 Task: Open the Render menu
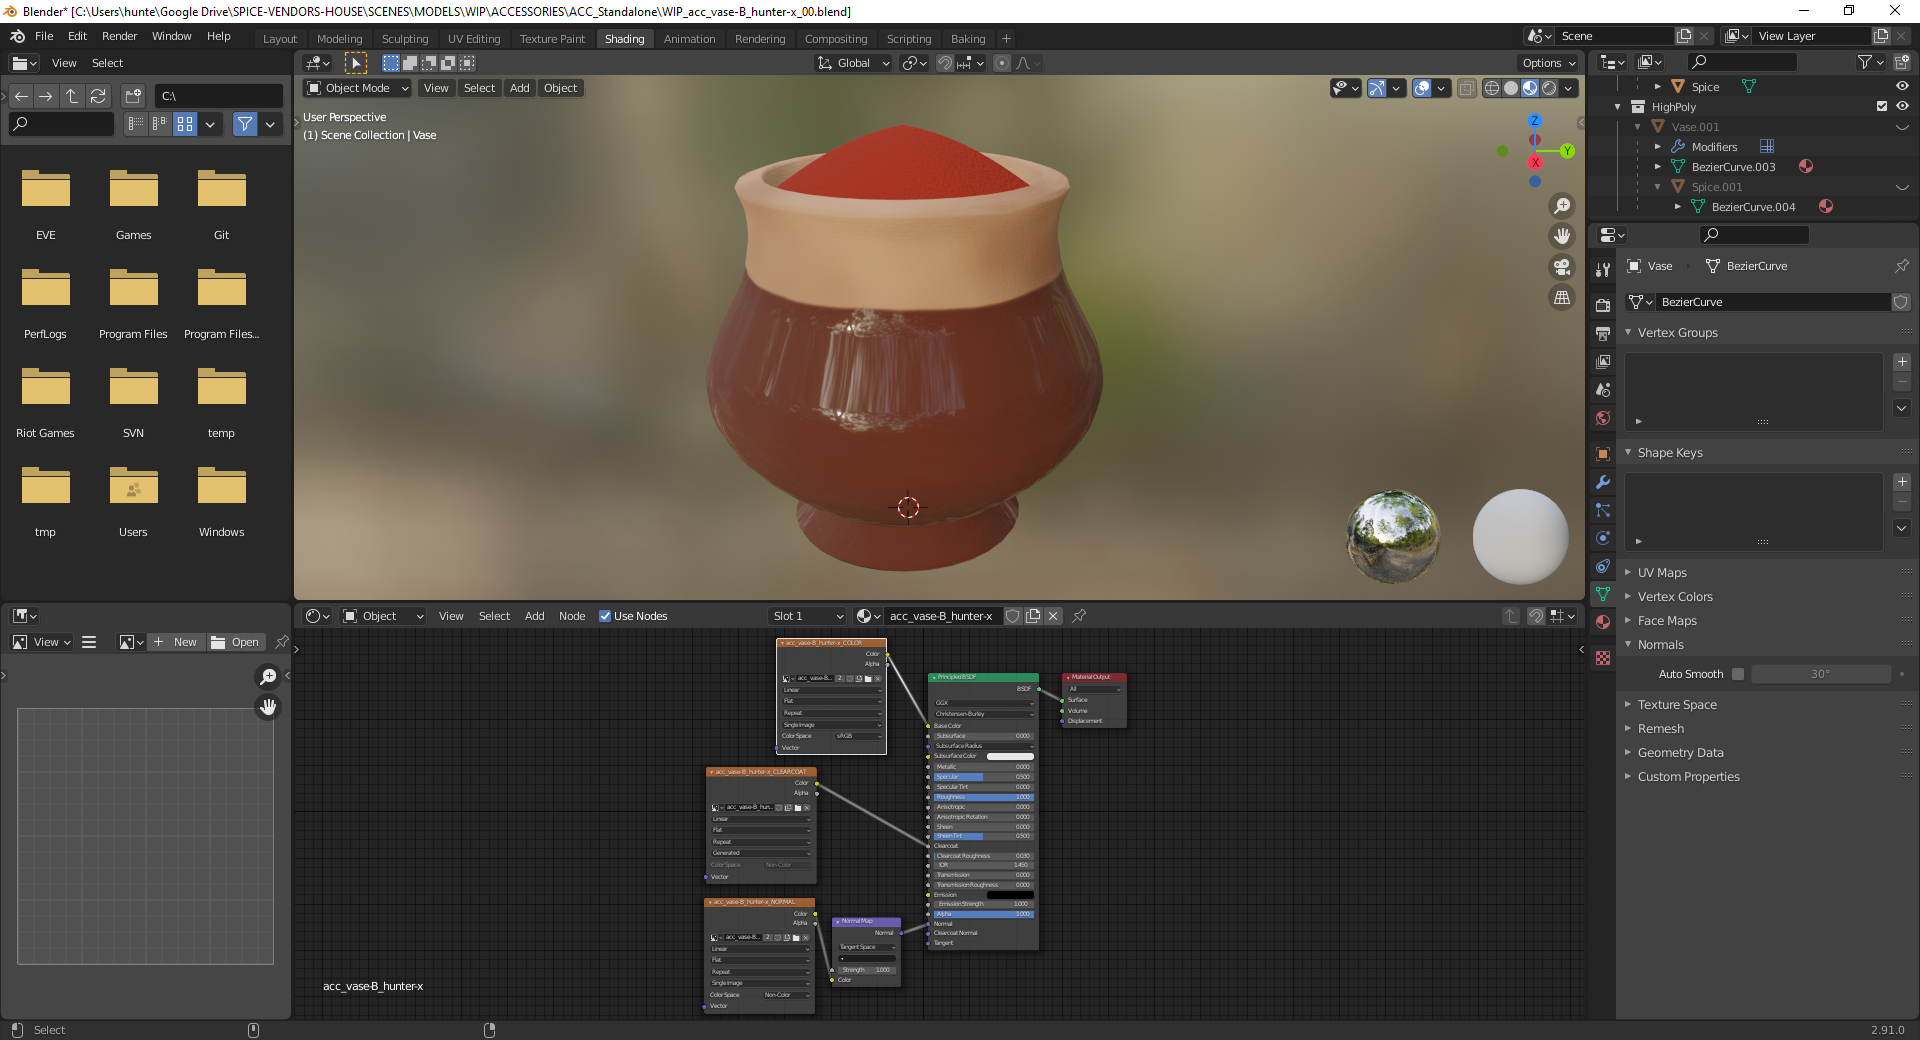click(119, 36)
